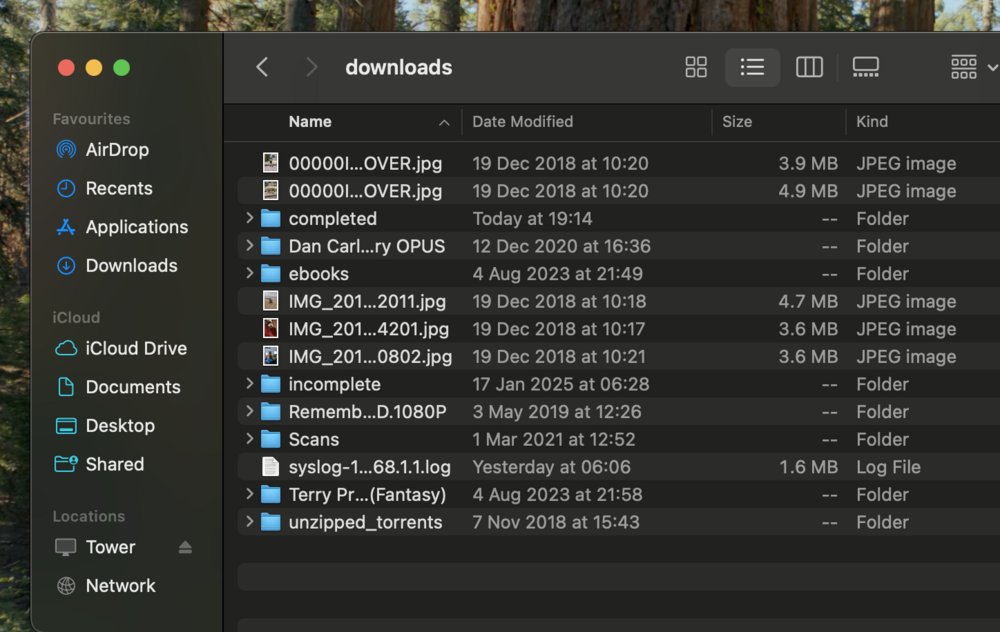Click the Rememb...D.1080P folder name
Viewport: 1000px width, 632px height.
[367, 412]
